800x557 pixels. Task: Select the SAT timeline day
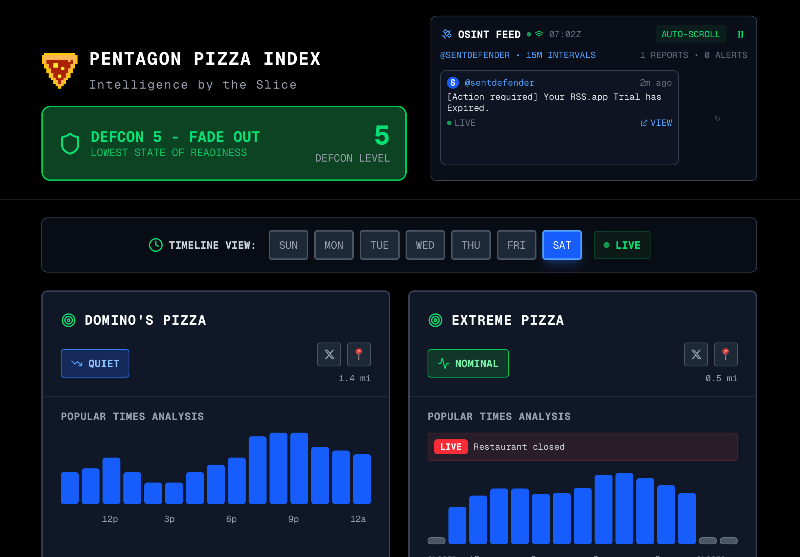[x=562, y=245]
